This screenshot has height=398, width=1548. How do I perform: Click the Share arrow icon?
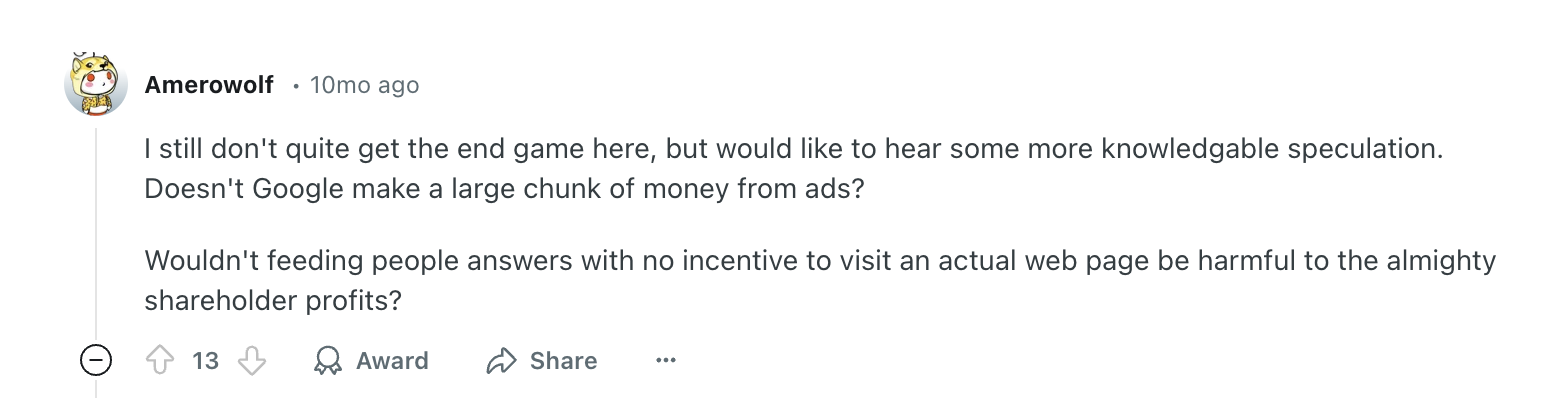coord(500,361)
